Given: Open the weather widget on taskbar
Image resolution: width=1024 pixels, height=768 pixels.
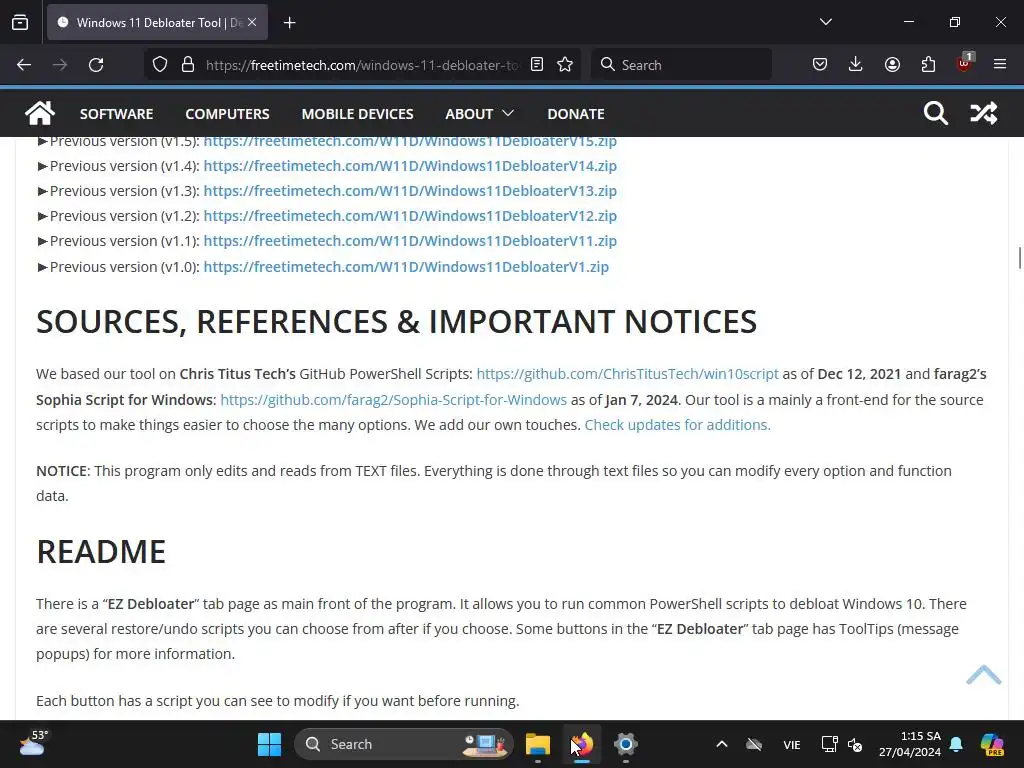Looking at the screenshot, I should coord(33,743).
